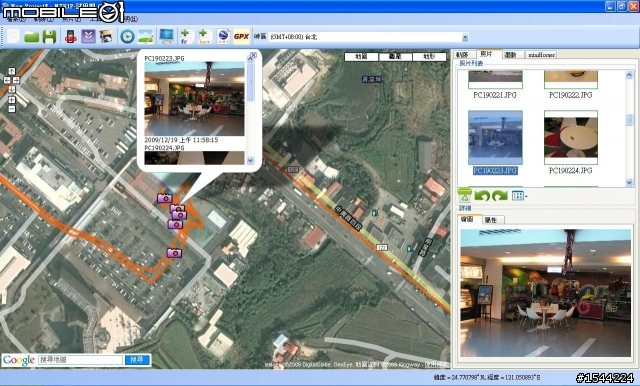Select the PC190223.JPG thumbnail in photo list

pos(495,138)
